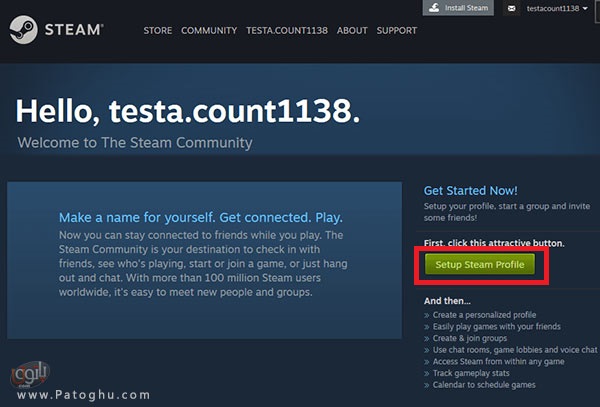Open the TESTA.COUNT1138 profile menu
Image resolution: width=600 pixels, height=407 pixels.
coord(287,31)
